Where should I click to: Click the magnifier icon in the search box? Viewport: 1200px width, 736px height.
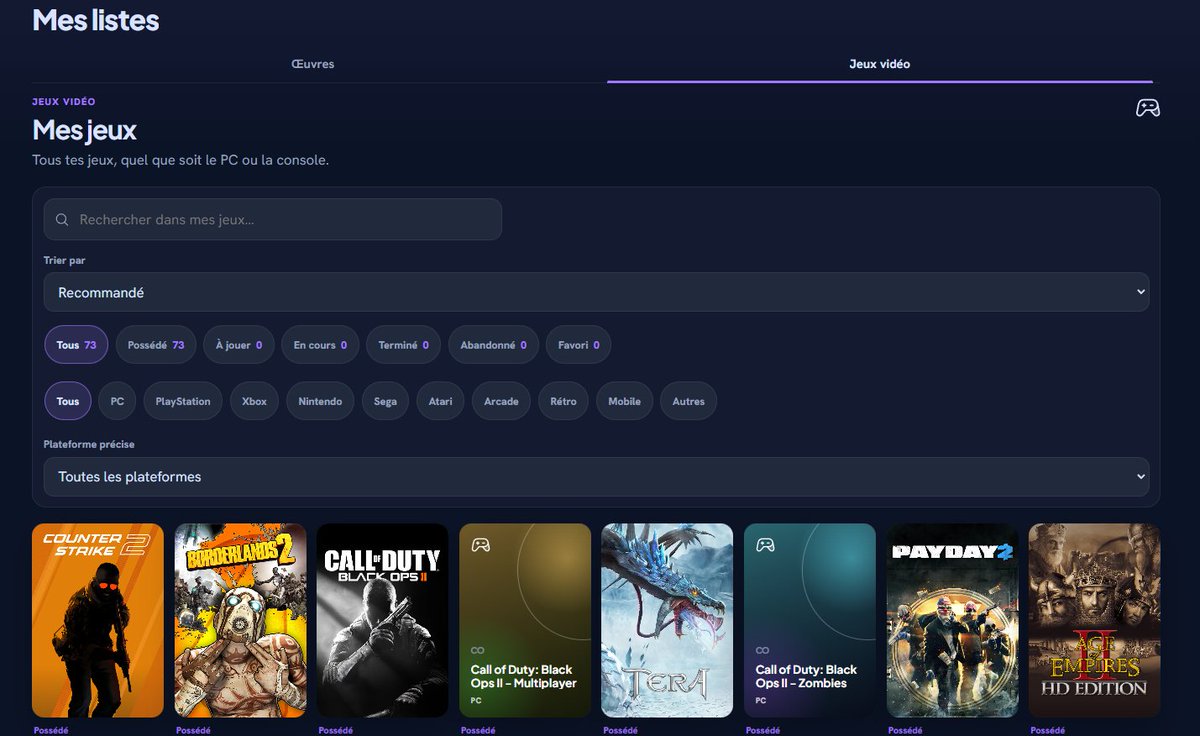[x=62, y=219]
